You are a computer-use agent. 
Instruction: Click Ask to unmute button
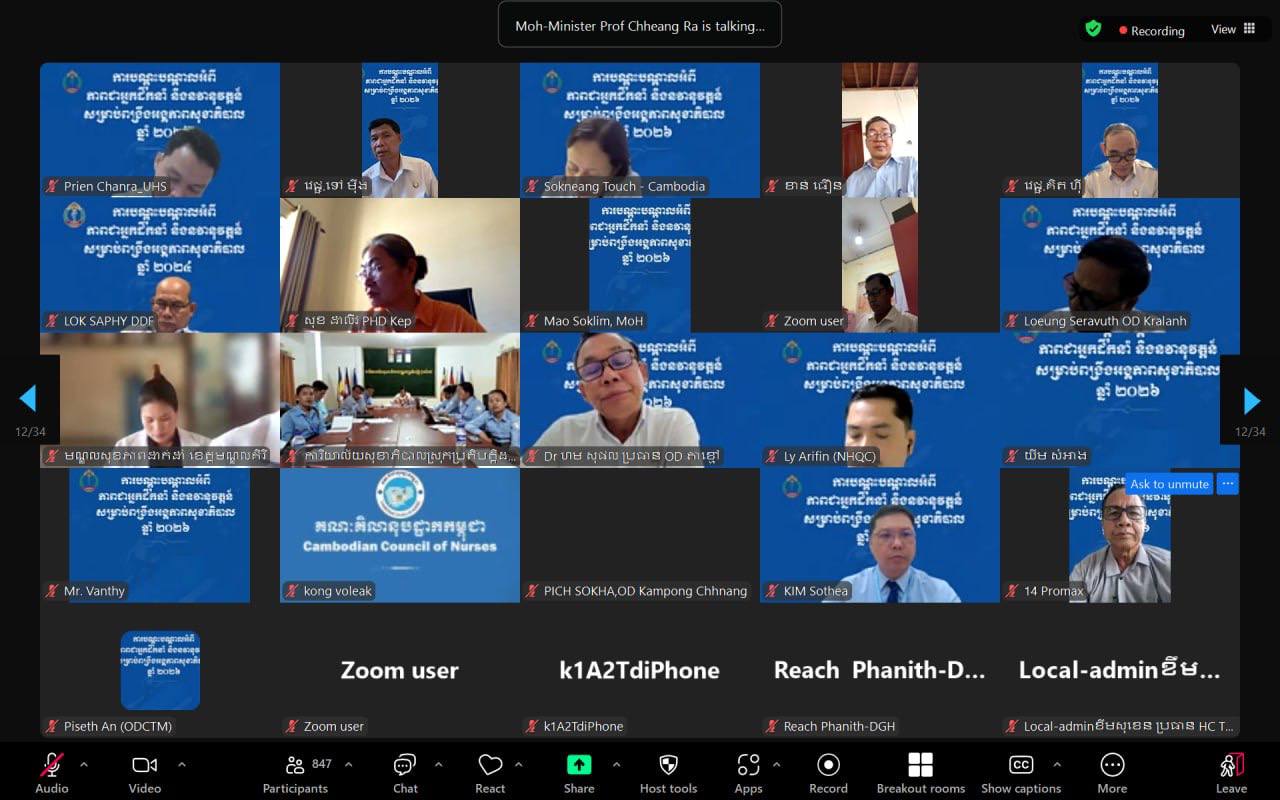pyautogui.click(x=1169, y=484)
